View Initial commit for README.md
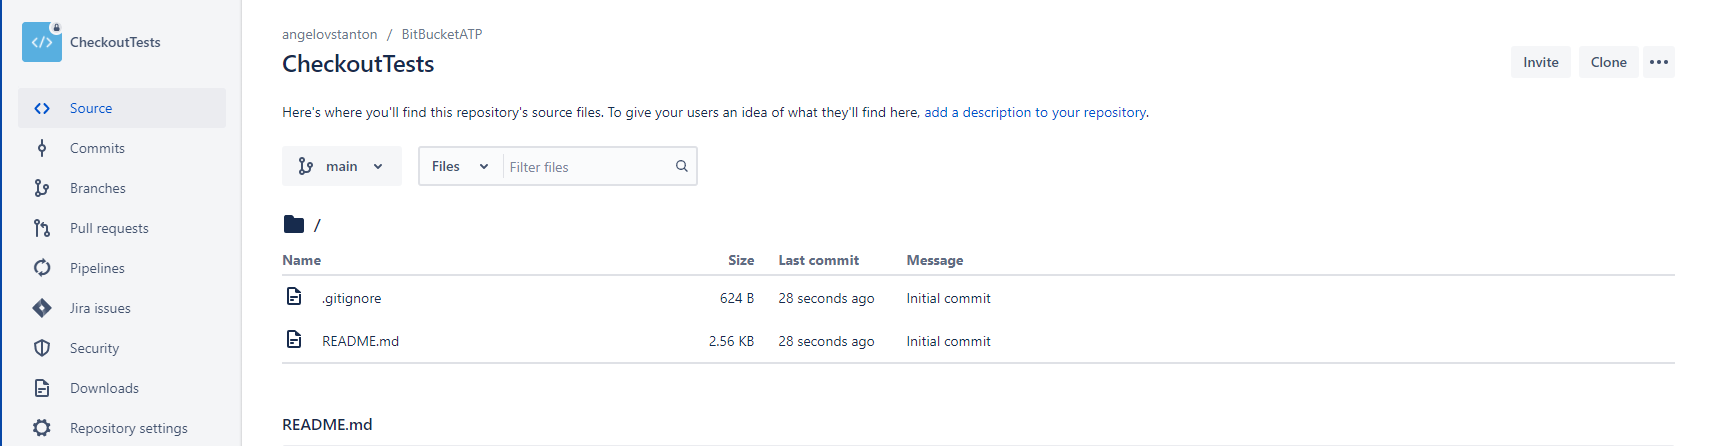This screenshot has width=1714, height=446. 948,341
